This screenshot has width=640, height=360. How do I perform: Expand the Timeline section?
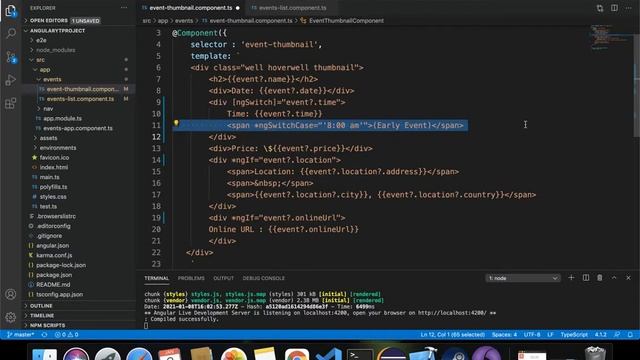(x=42, y=316)
